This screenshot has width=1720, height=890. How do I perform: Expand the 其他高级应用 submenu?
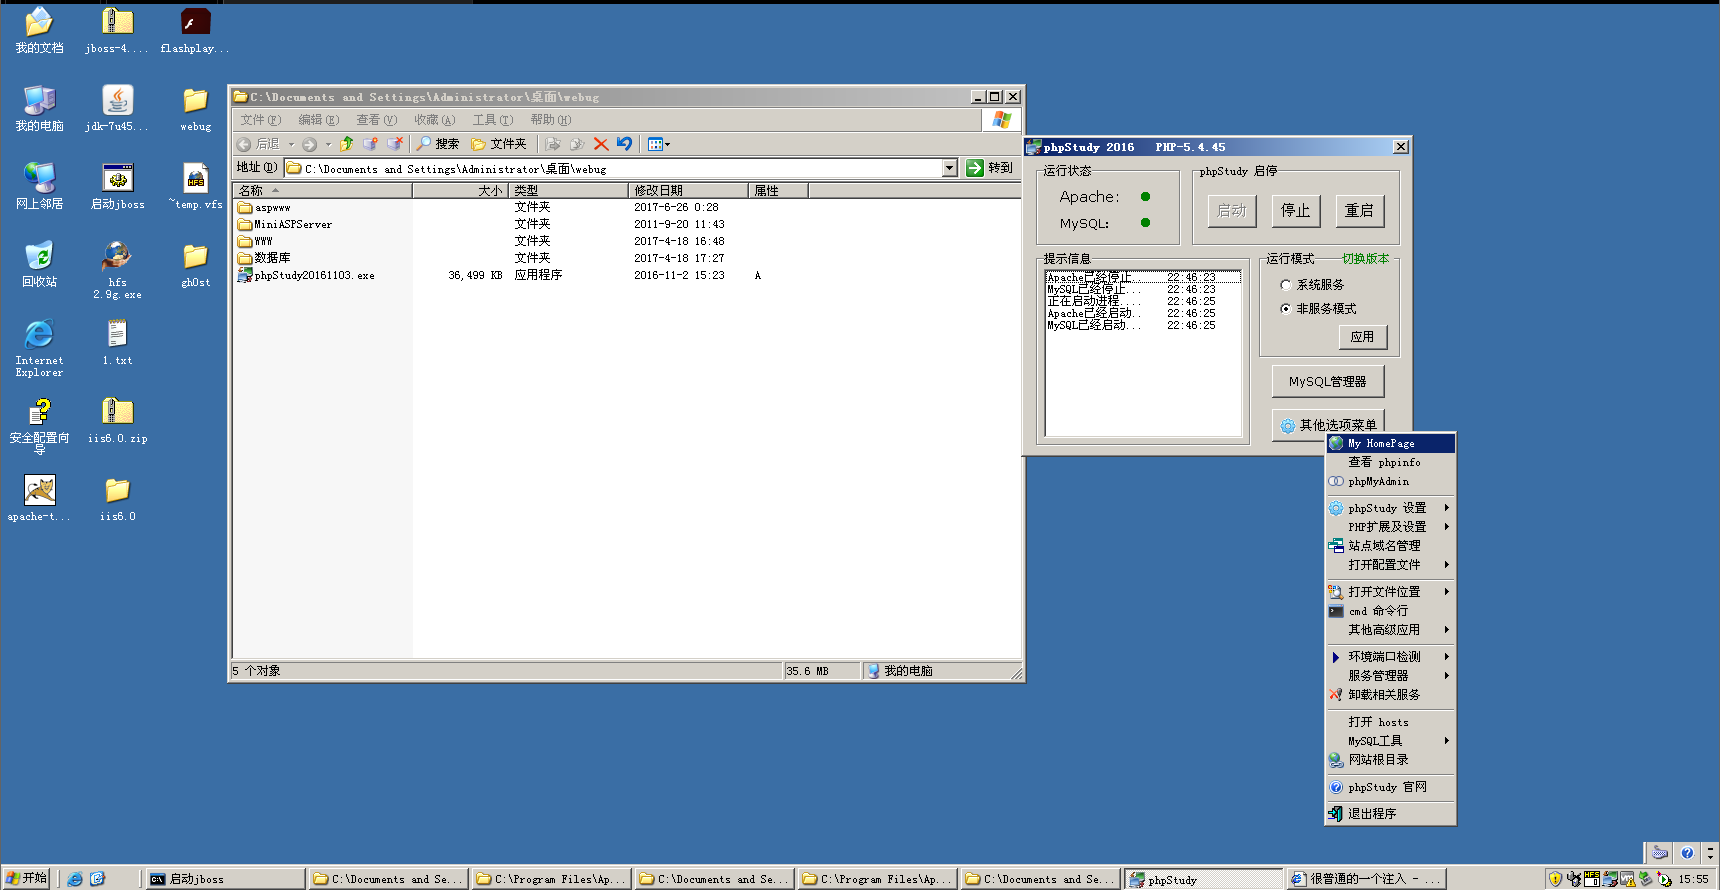coord(1391,630)
